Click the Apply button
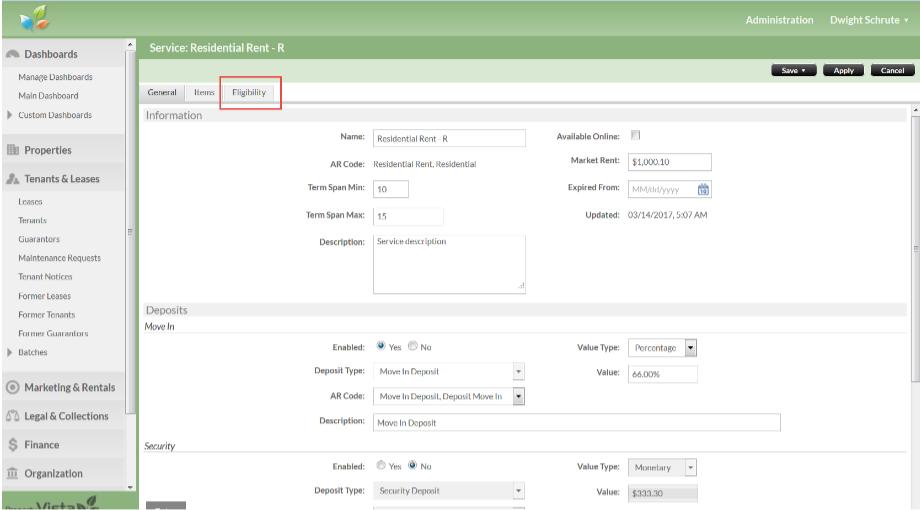This screenshot has height=510, width=920. point(844,71)
